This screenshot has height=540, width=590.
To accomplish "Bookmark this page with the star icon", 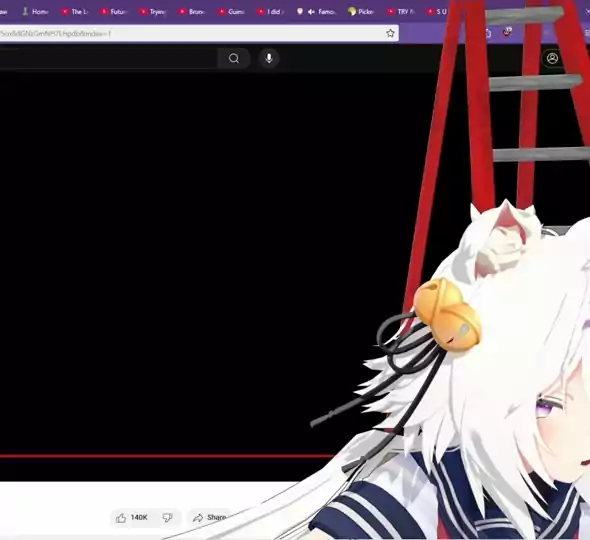I will 391,33.
